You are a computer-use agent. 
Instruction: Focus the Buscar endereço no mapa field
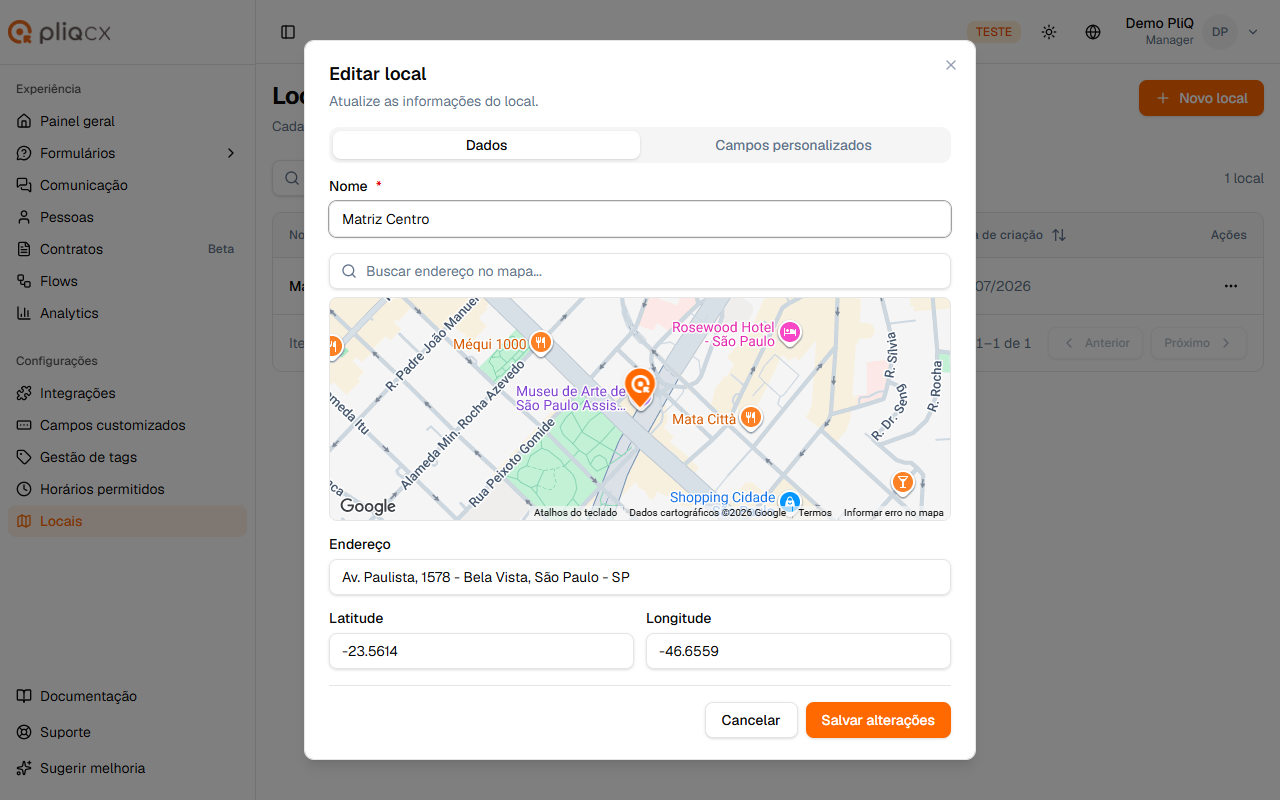pos(640,271)
